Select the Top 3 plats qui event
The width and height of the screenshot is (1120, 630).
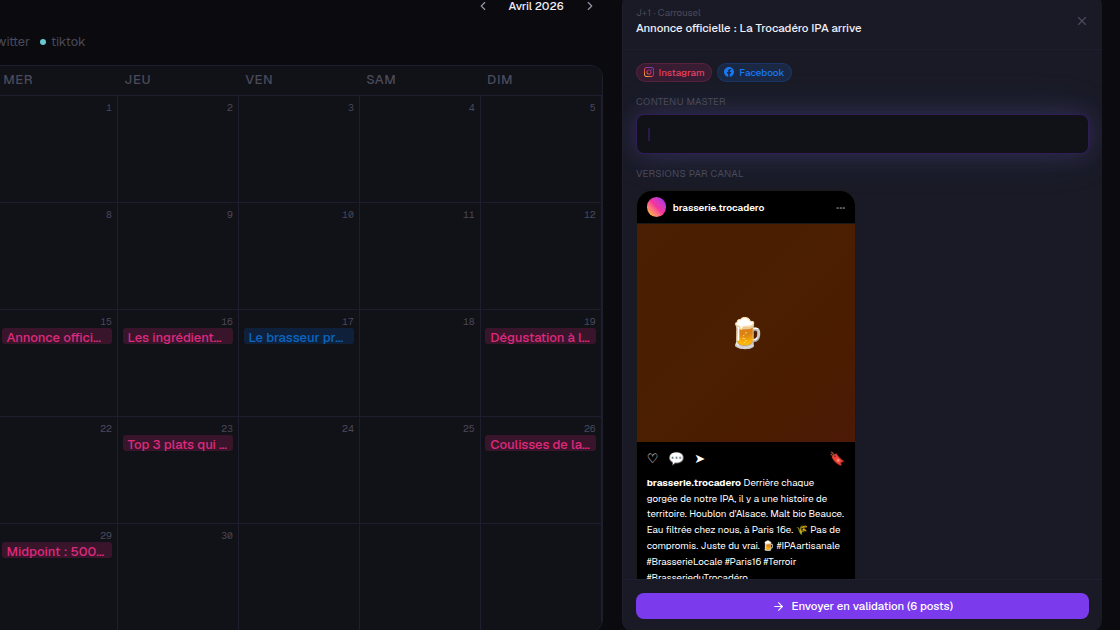click(x=178, y=444)
